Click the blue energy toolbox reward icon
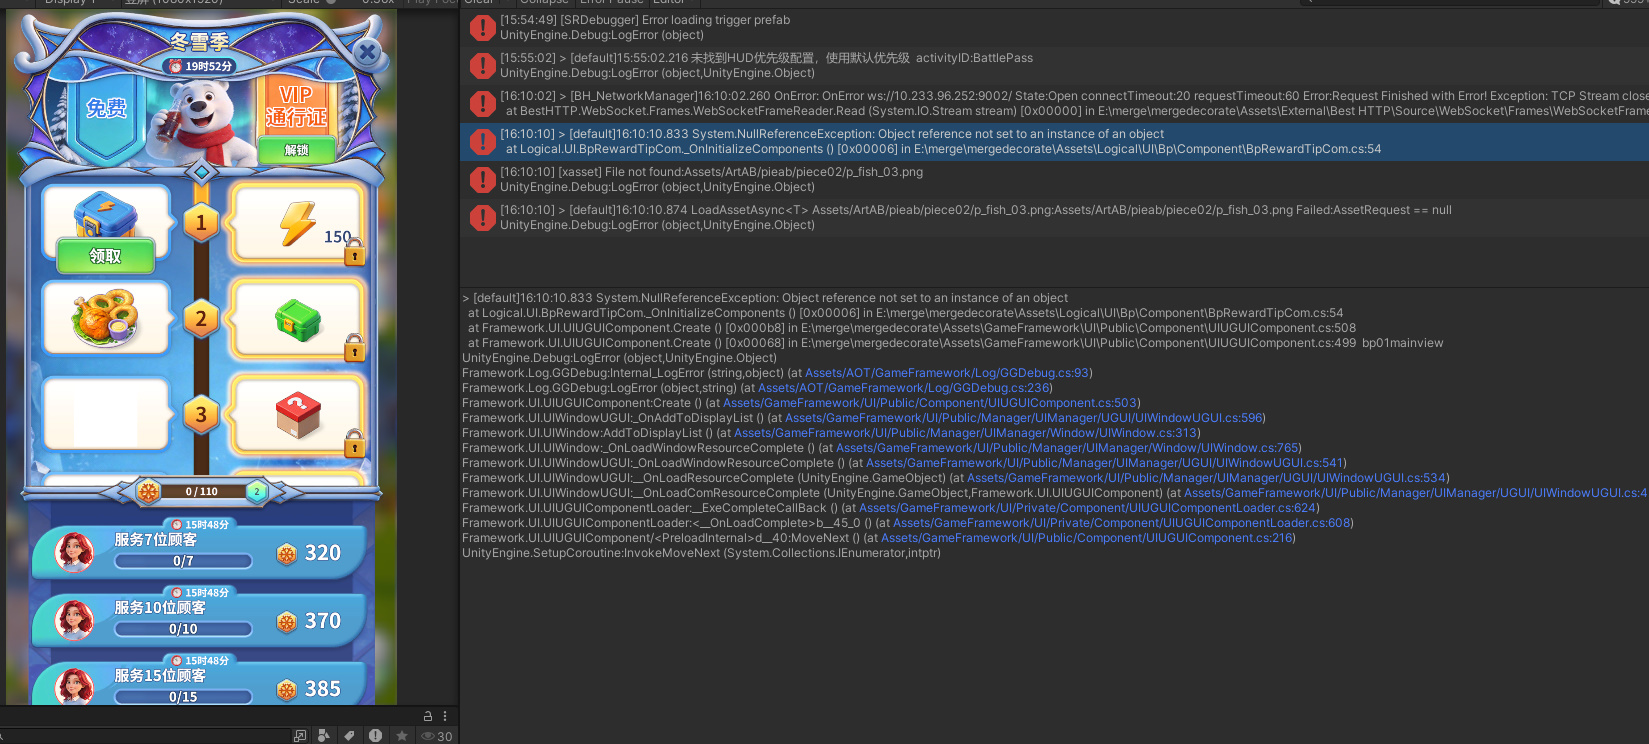 coord(105,215)
